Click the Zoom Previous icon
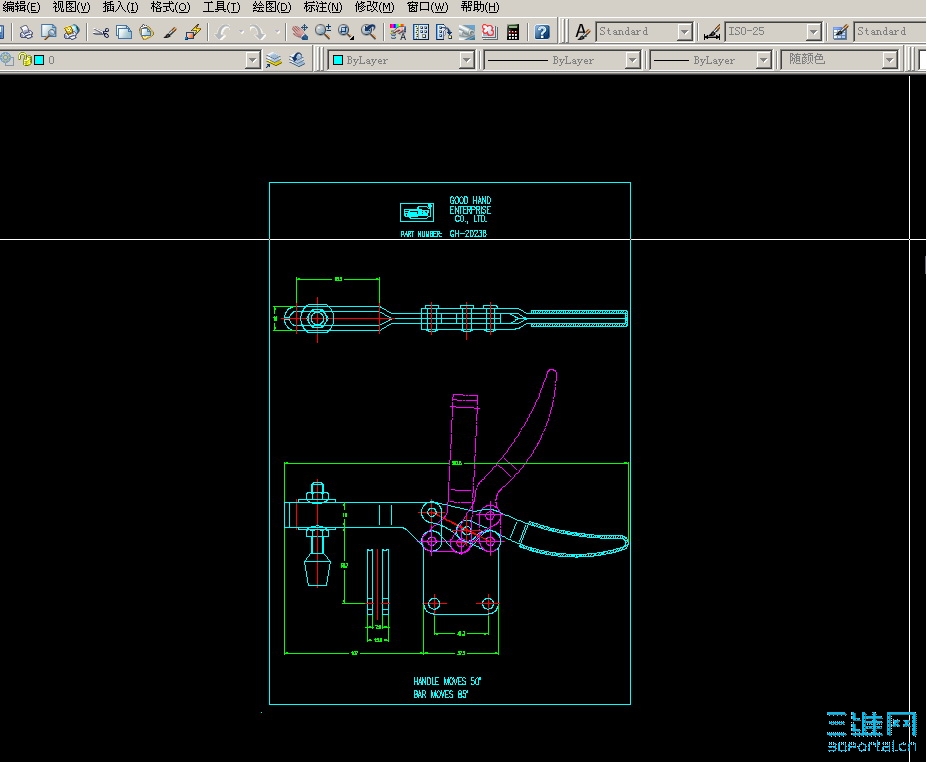Screen dimensions: 927x762 [369, 32]
